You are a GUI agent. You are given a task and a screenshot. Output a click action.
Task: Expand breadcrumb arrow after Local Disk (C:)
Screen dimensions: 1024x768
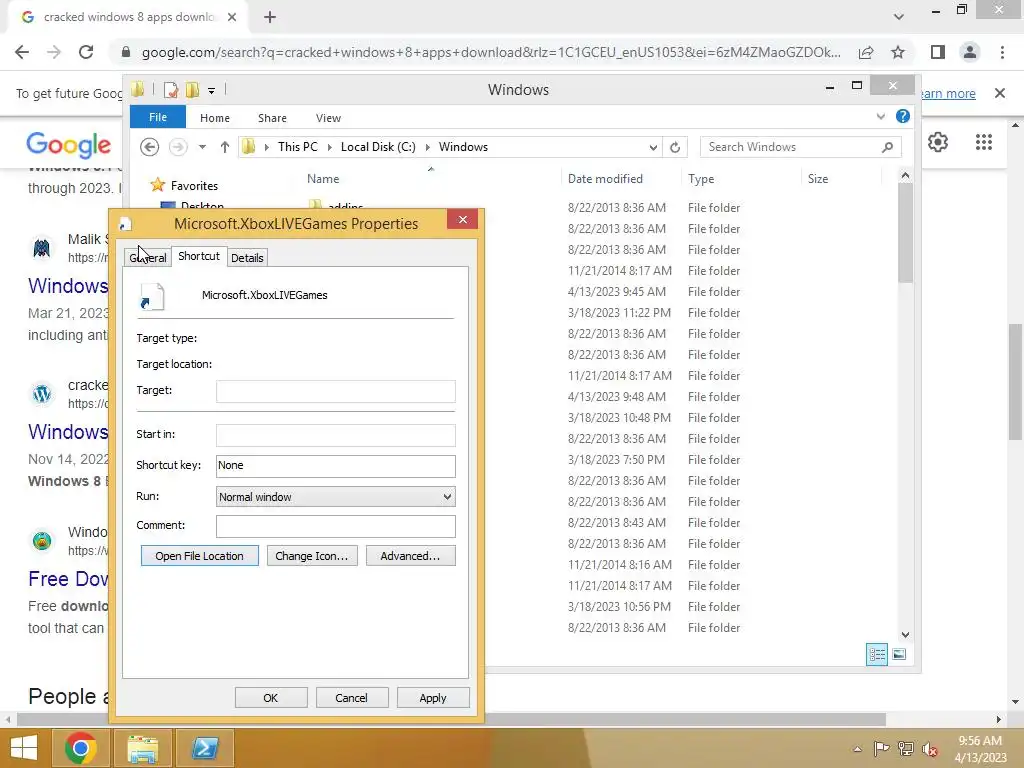[x=428, y=147]
